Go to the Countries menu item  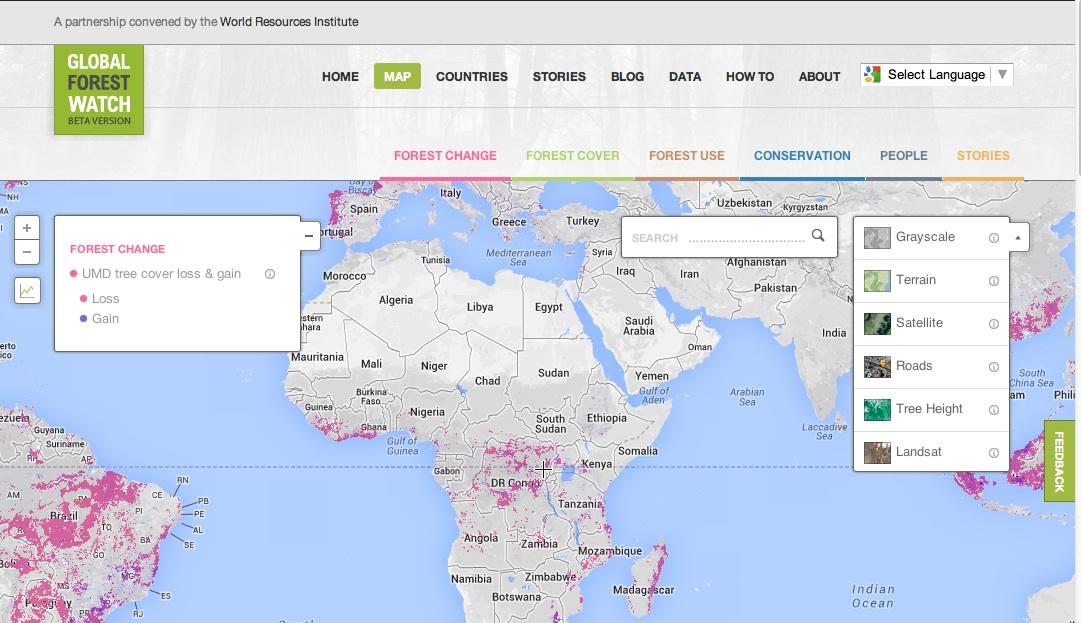click(x=471, y=77)
